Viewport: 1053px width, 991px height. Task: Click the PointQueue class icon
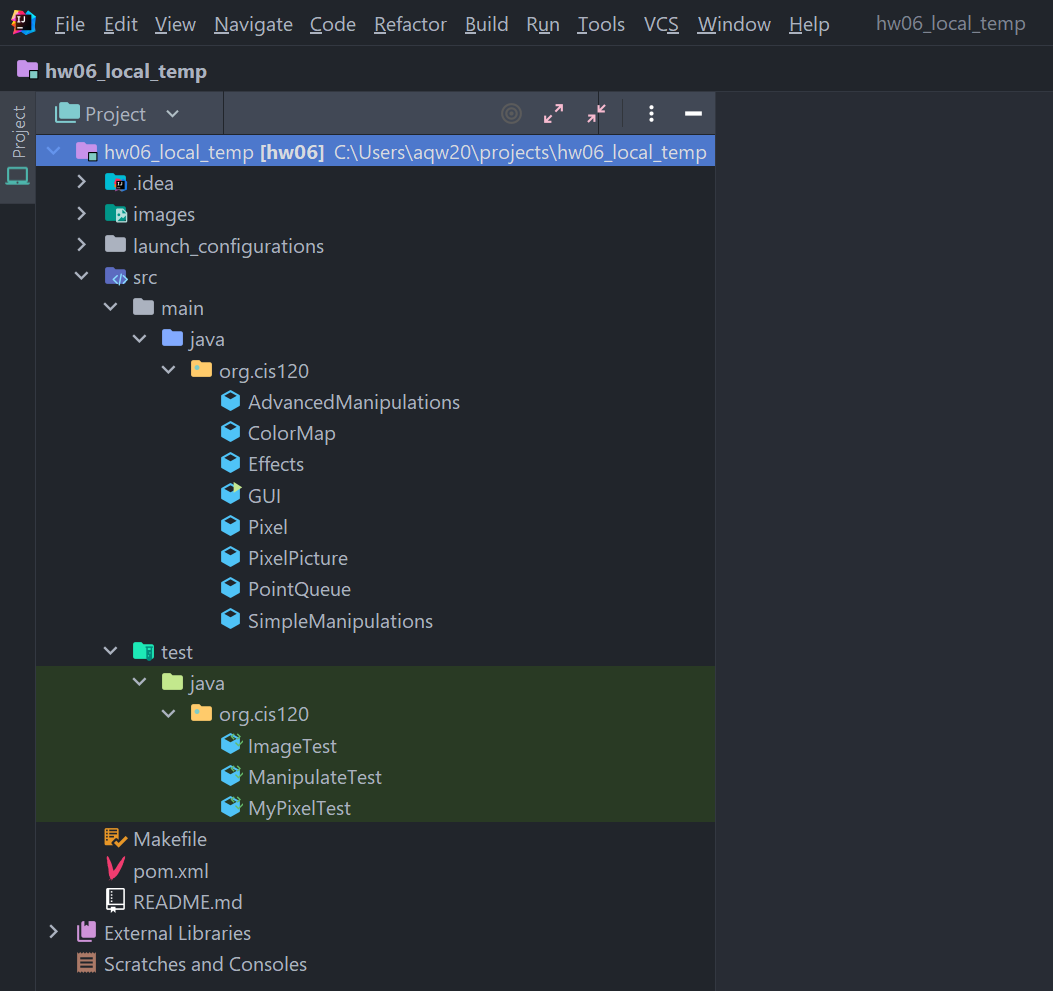[230, 587]
